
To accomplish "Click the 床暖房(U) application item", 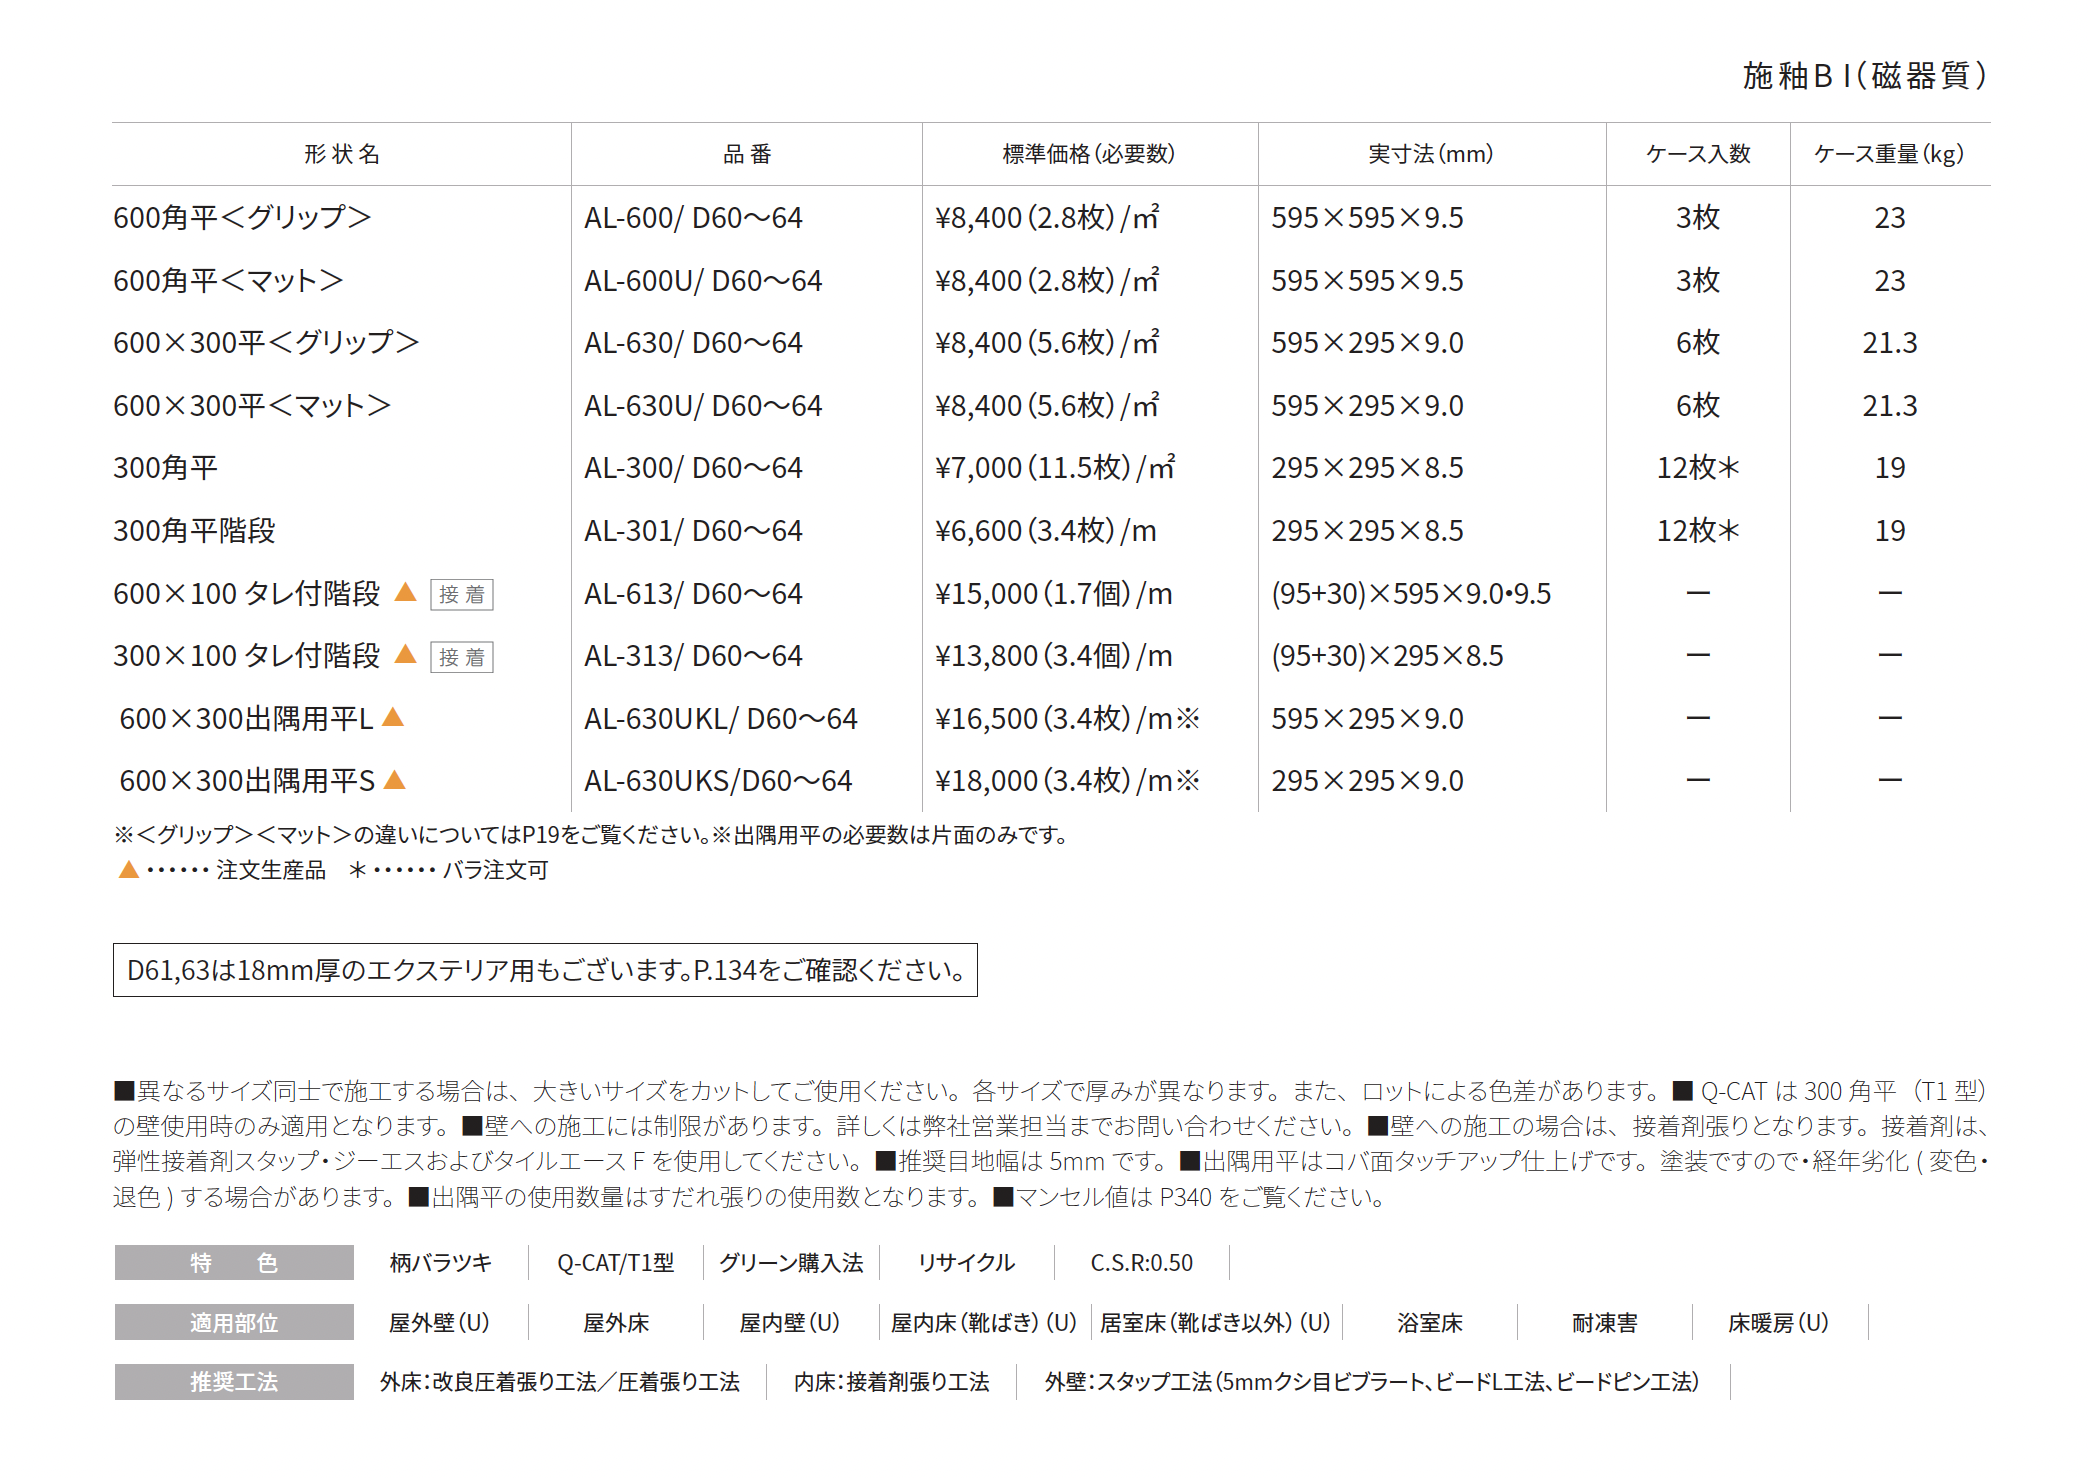I will 1778,1323.
